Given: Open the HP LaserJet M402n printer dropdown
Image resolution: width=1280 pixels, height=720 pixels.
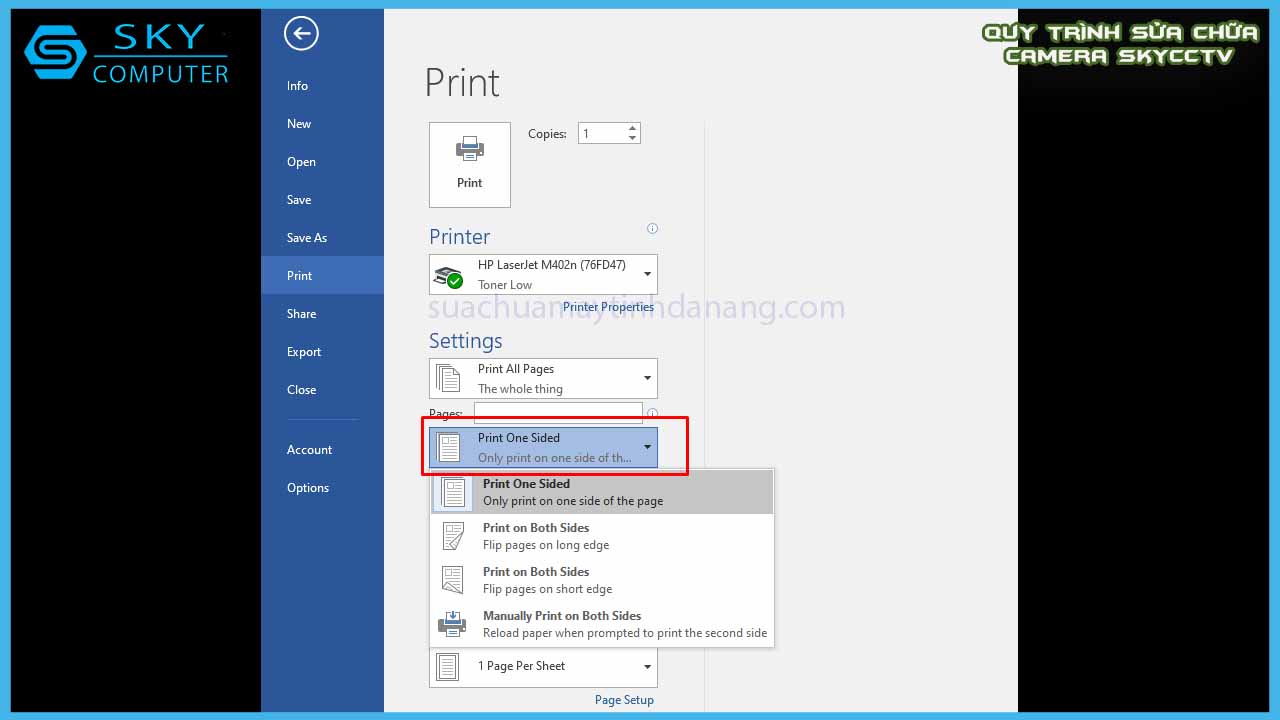Looking at the screenshot, I should pyautogui.click(x=543, y=275).
